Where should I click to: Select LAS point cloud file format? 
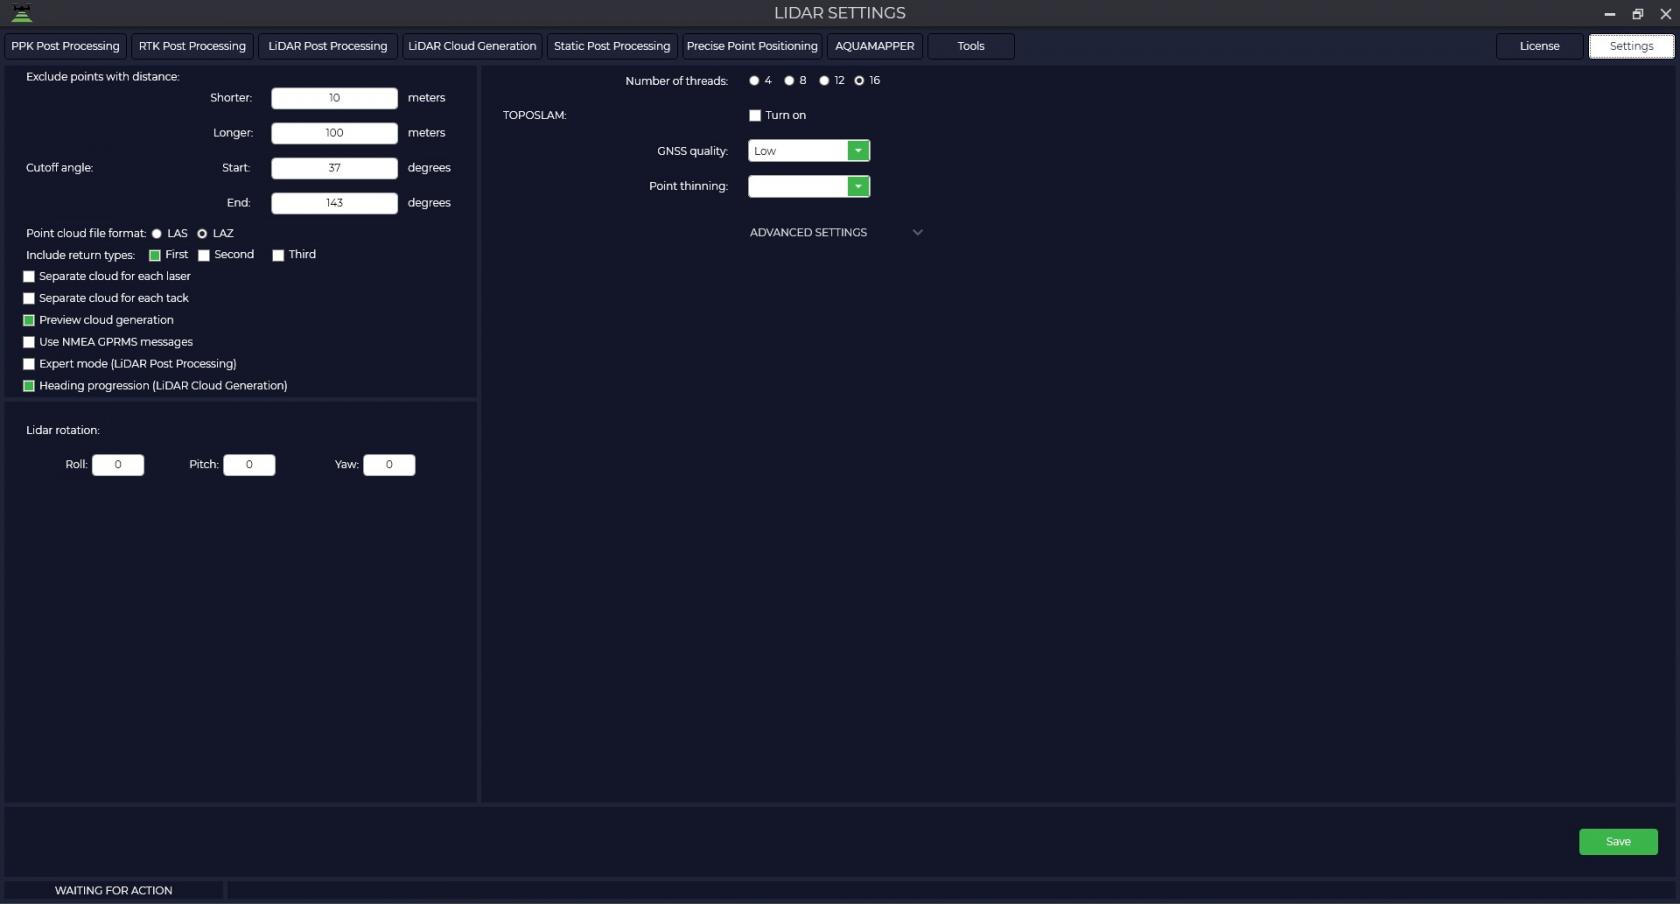(x=157, y=234)
